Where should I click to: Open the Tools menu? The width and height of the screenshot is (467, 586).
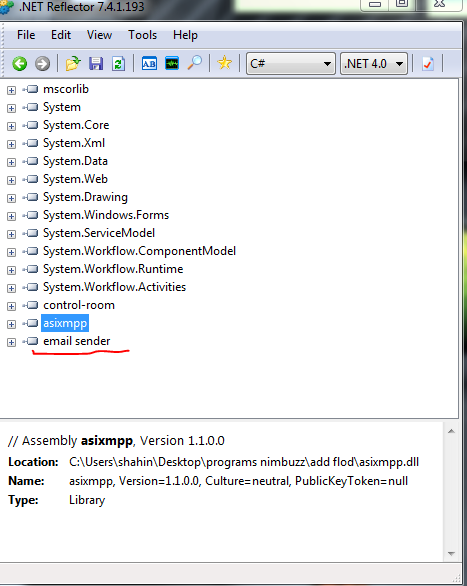[142, 35]
